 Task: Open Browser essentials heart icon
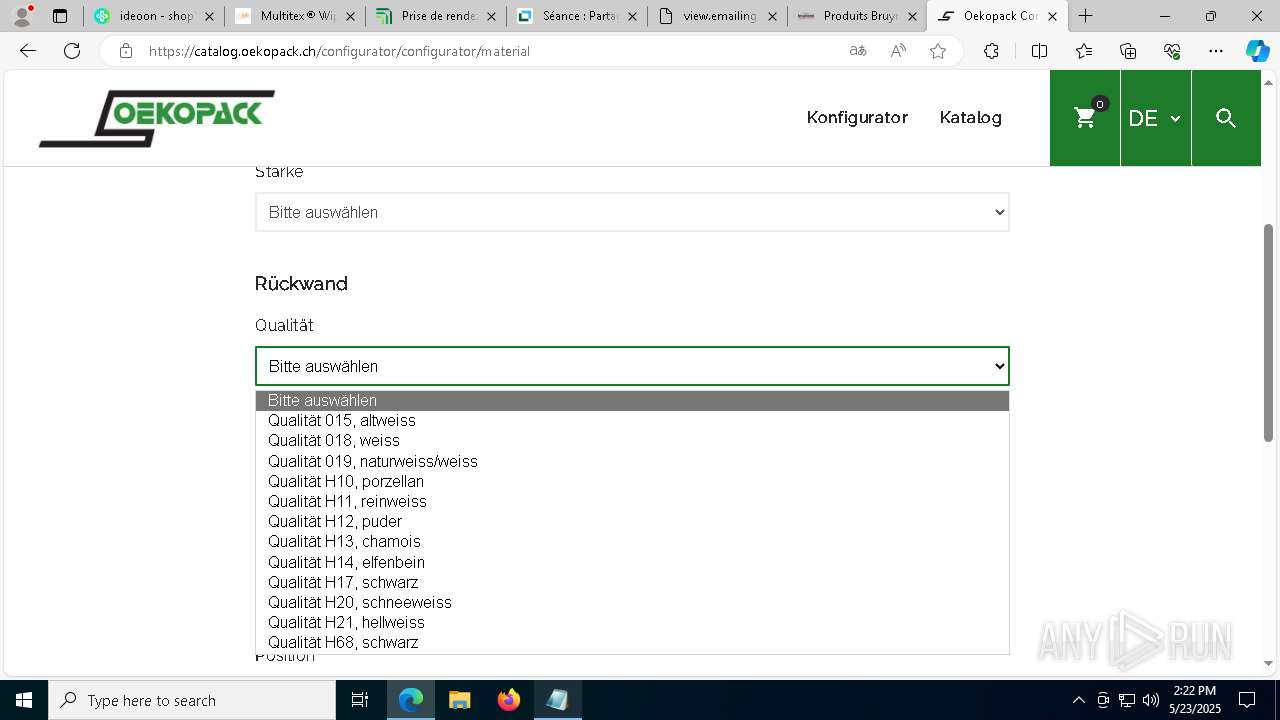pos(1172,51)
